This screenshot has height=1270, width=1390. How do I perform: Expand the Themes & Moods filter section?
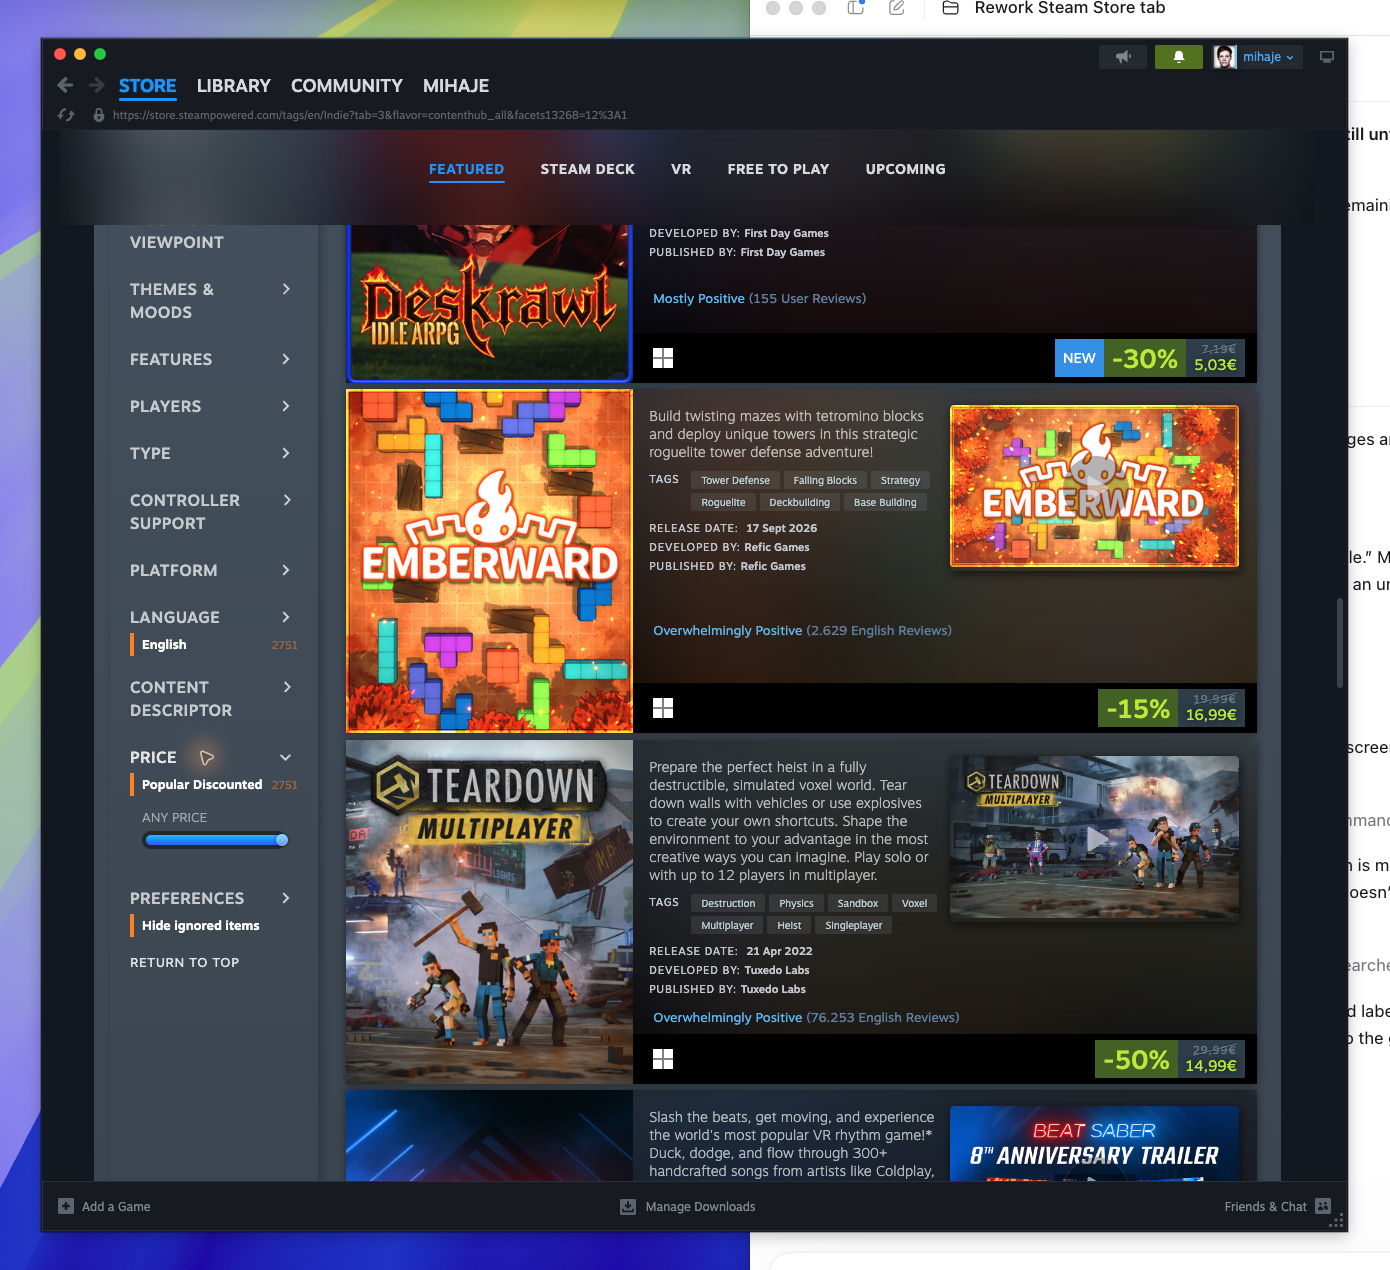(211, 300)
